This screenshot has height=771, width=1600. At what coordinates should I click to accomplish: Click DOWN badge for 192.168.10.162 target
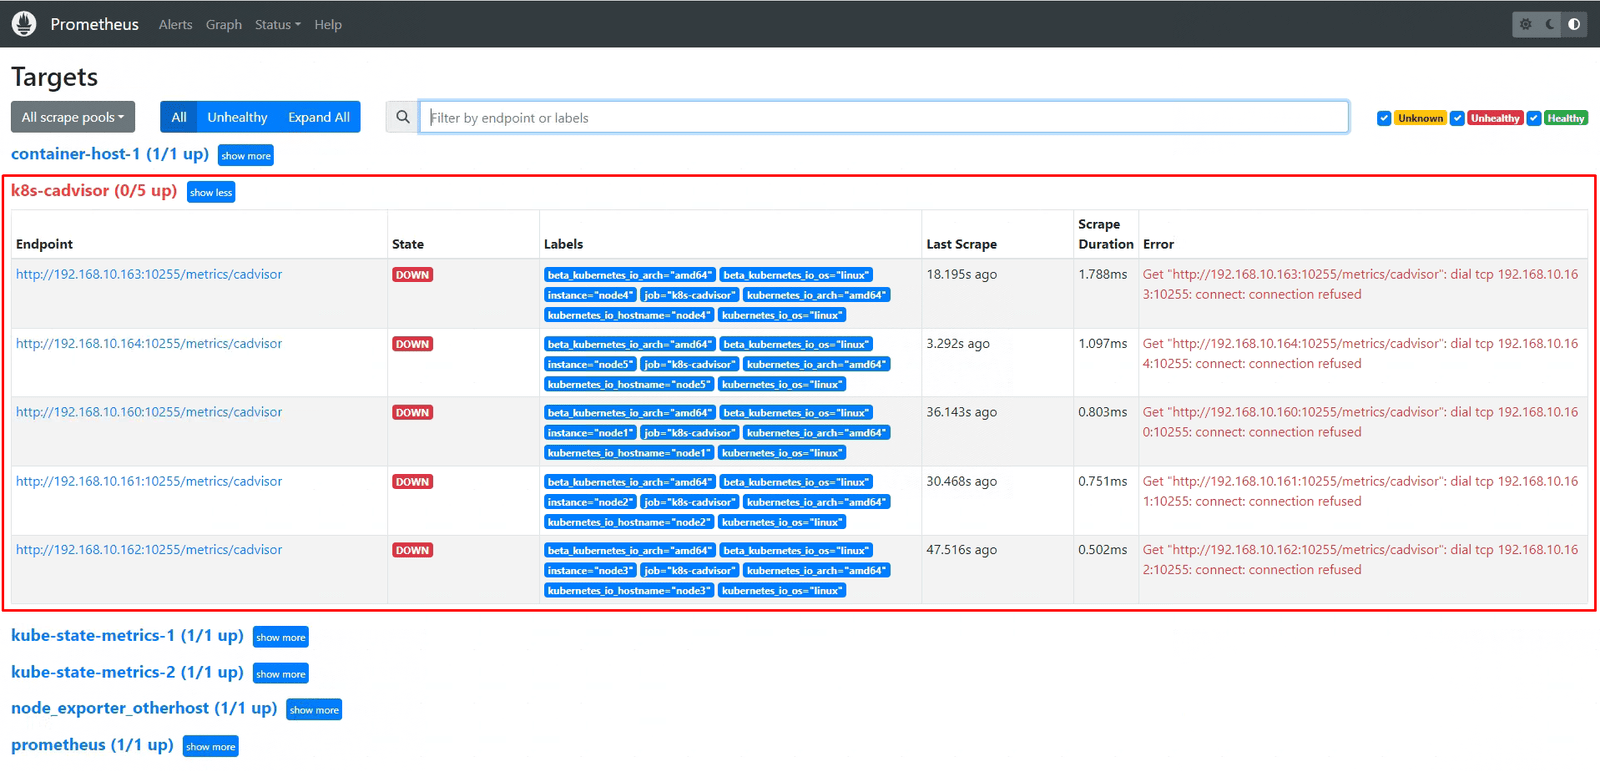click(x=412, y=551)
